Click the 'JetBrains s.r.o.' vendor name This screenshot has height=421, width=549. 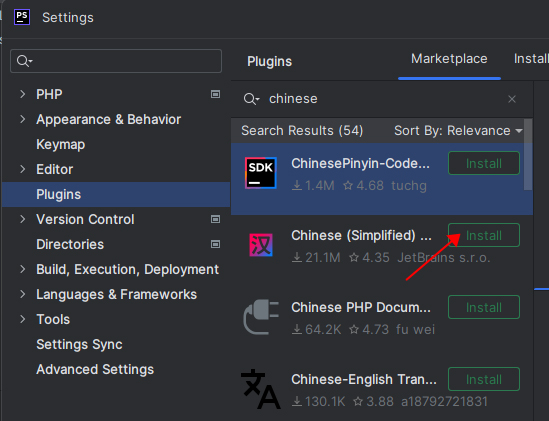tap(444, 258)
